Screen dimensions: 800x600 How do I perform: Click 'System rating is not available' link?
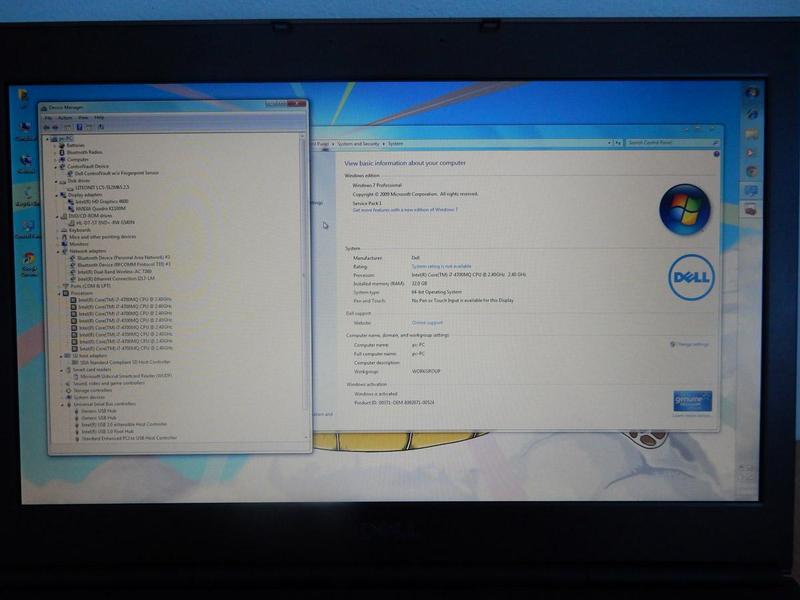(444, 265)
